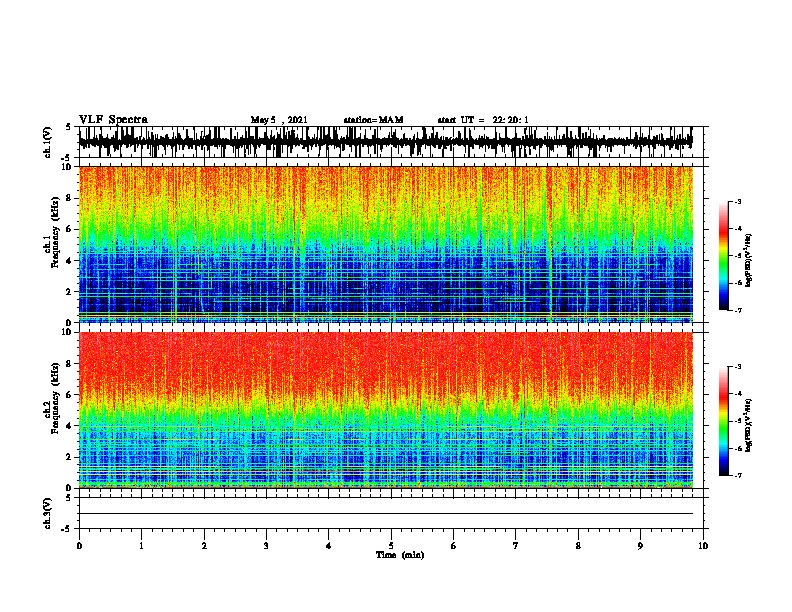792x612 pixels.
Task: Click the ch.2 spectrogram color bar
Action: click(x=723, y=421)
